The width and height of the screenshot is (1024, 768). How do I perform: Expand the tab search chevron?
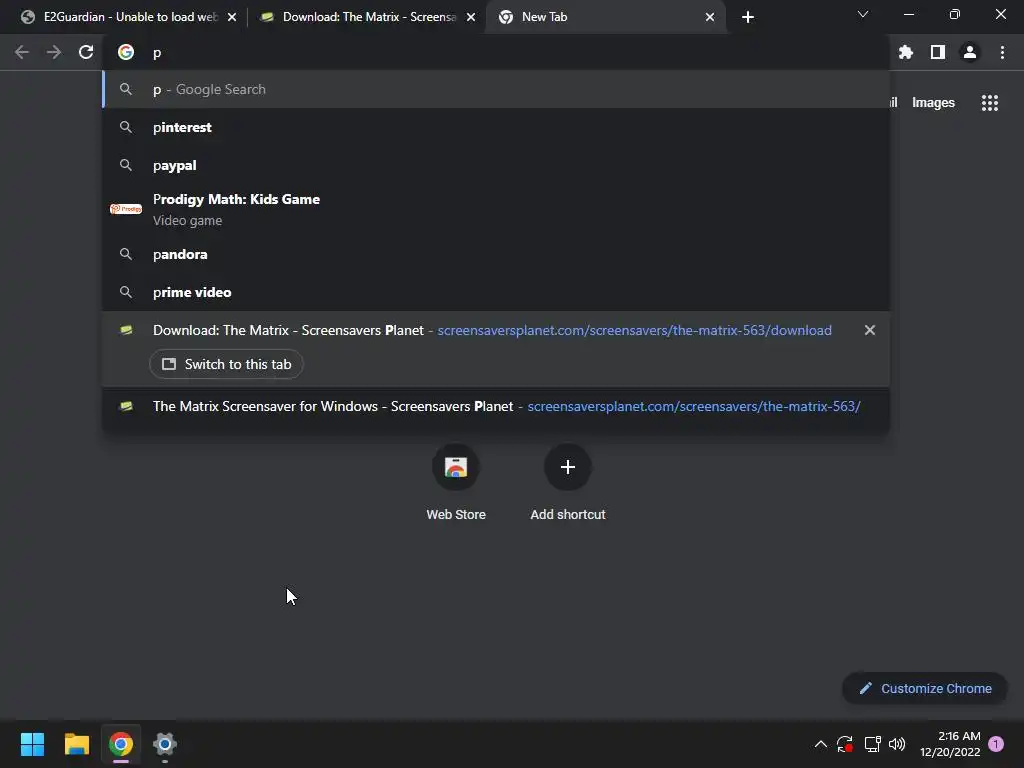[863, 14]
